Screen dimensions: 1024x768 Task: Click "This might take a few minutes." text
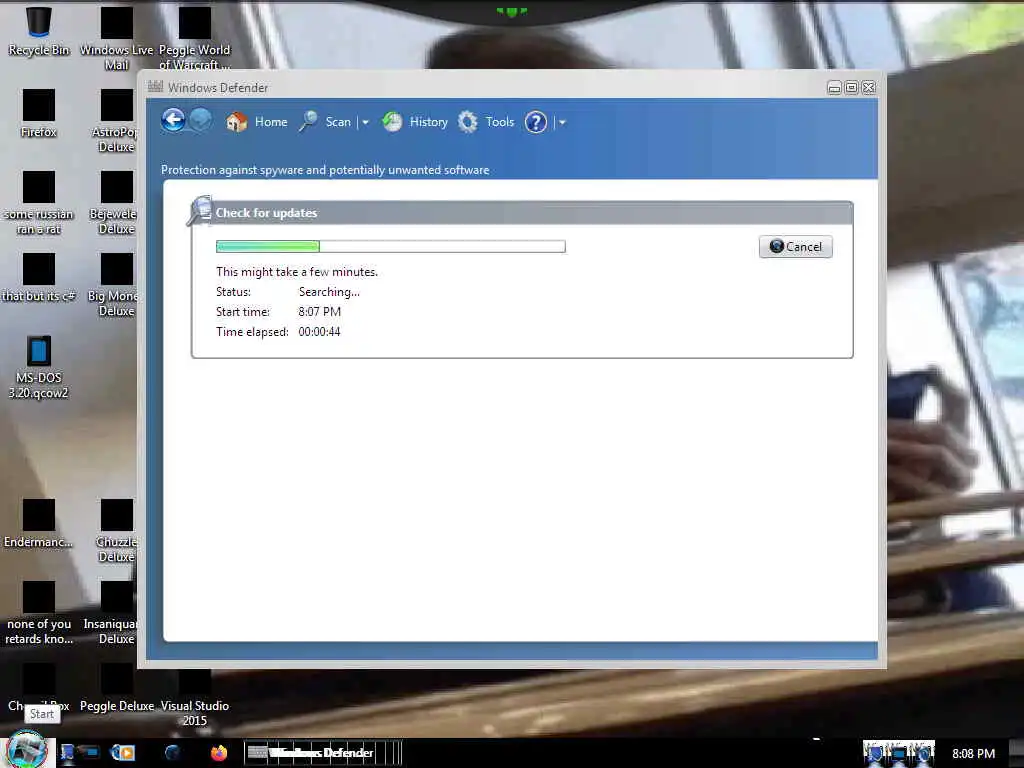coord(296,272)
